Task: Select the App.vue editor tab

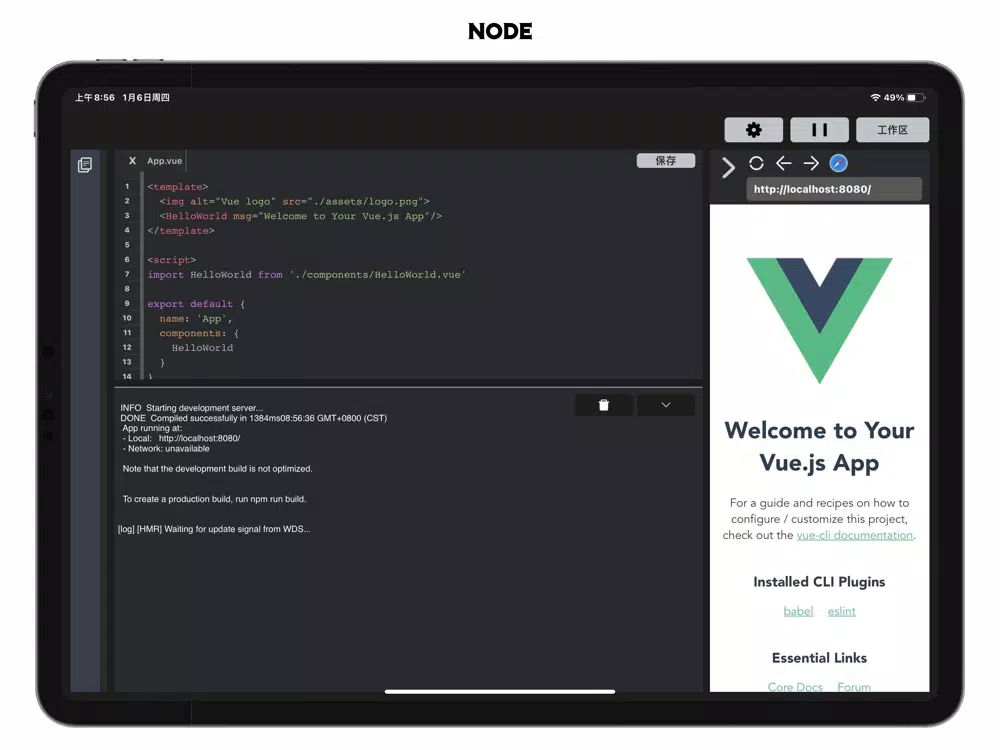Action: [x=165, y=161]
